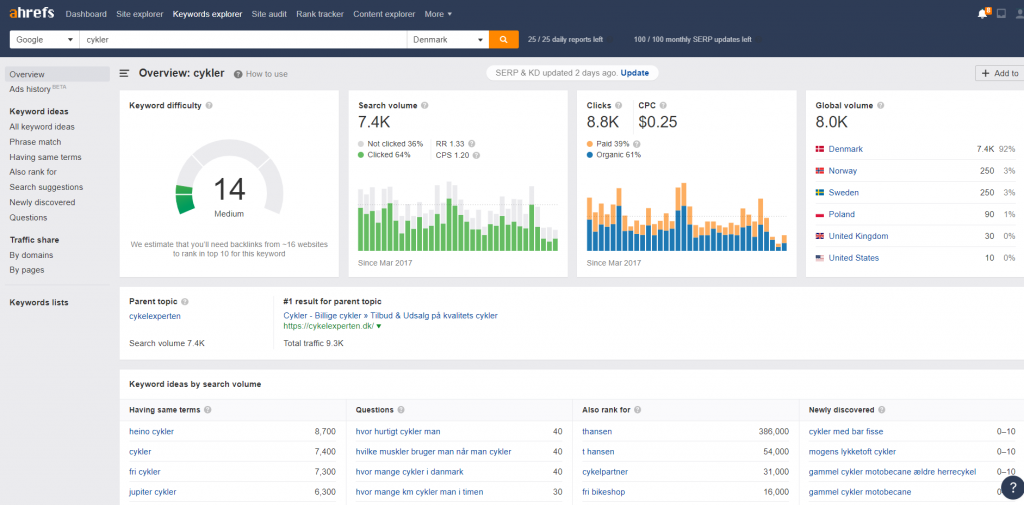The width and height of the screenshot is (1024, 505).
Task: Click info icon next to Having same terms
Action: (x=208, y=410)
